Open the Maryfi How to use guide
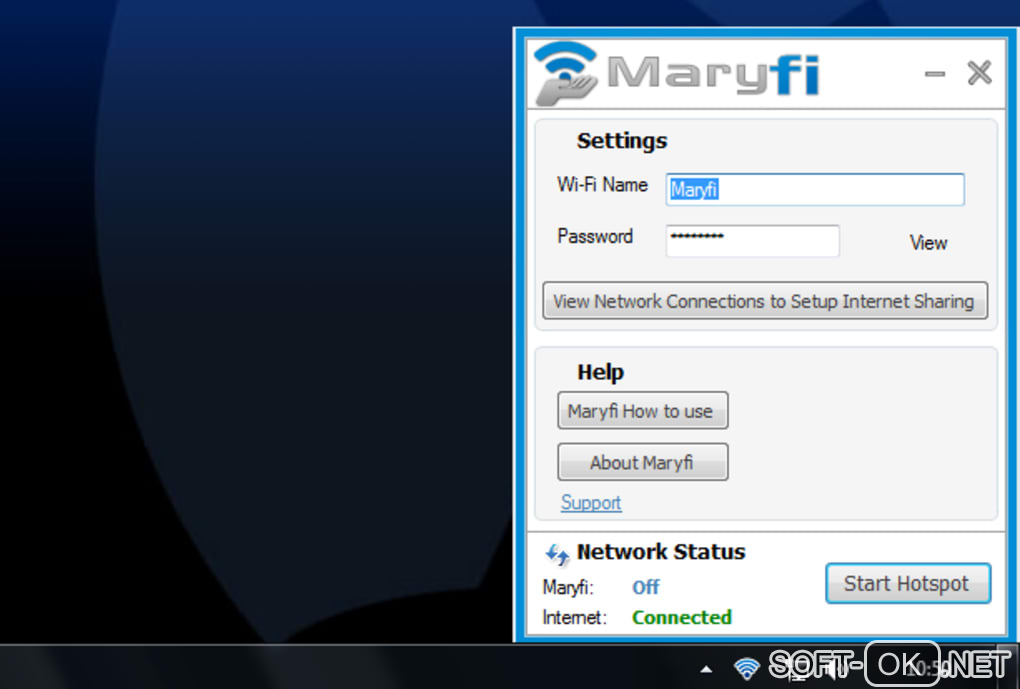 (643, 411)
